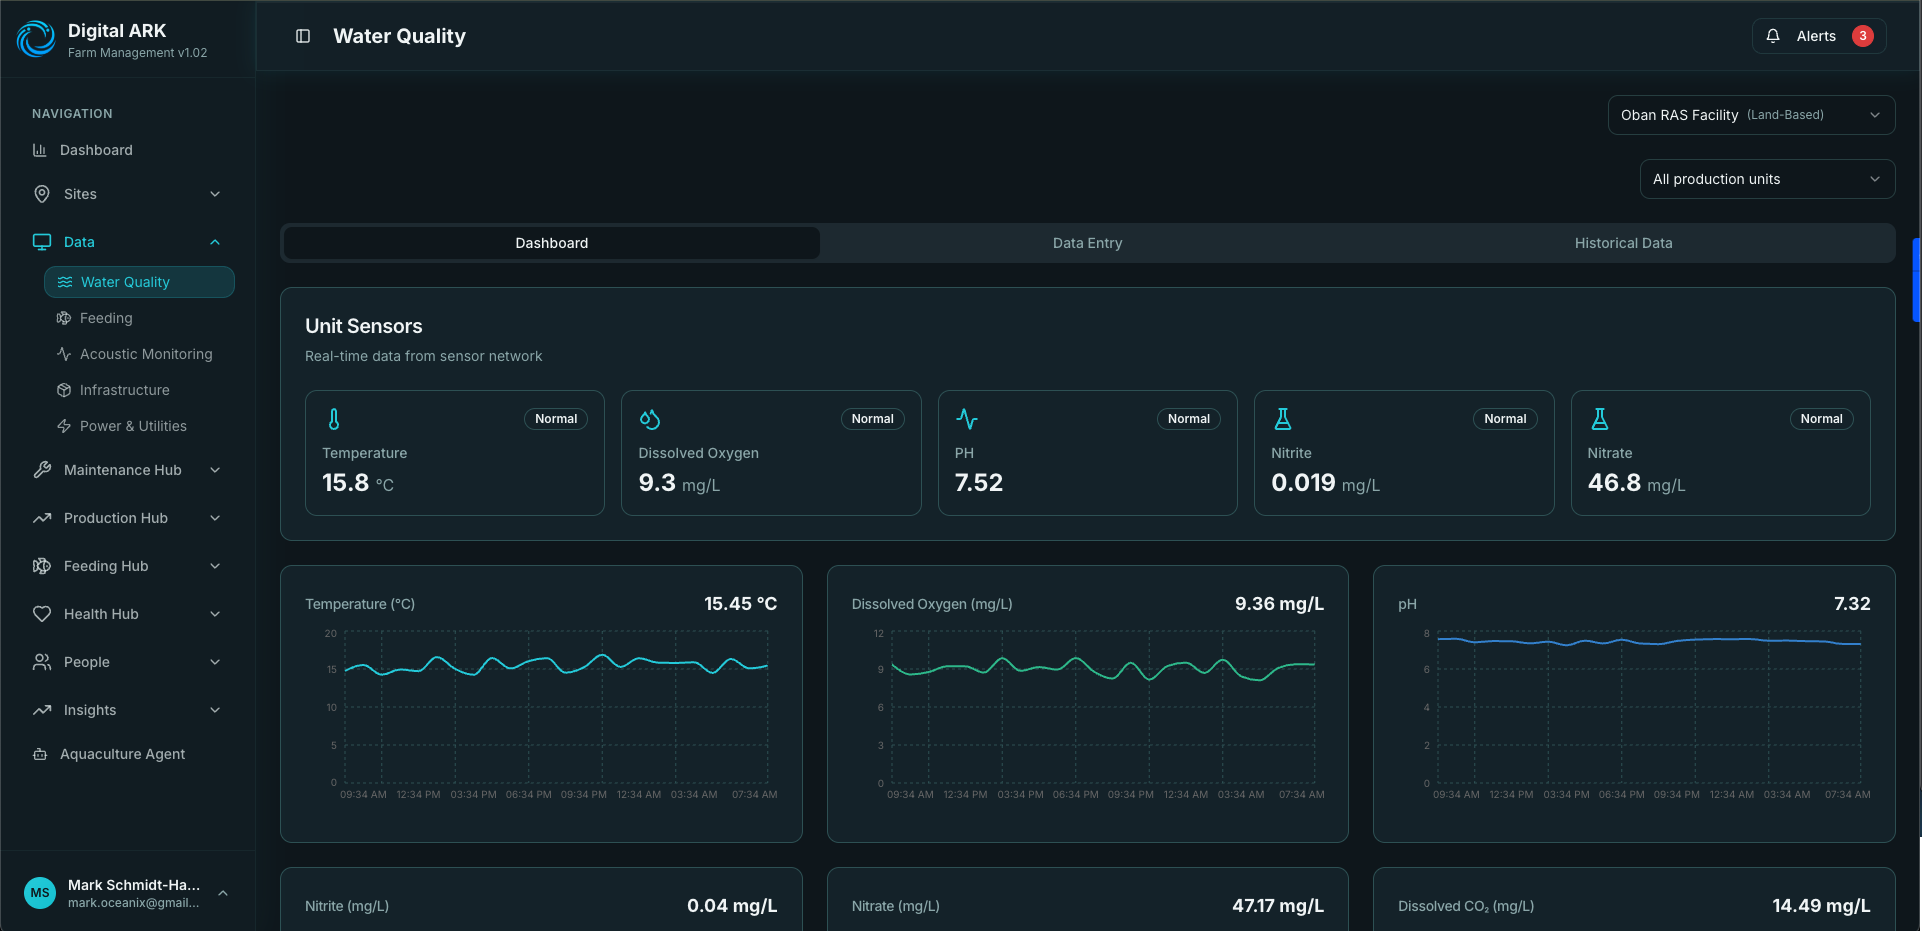This screenshot has height=931, width=1922.
Task: Collapse the Data menu chevron
Action: [215, 242]
